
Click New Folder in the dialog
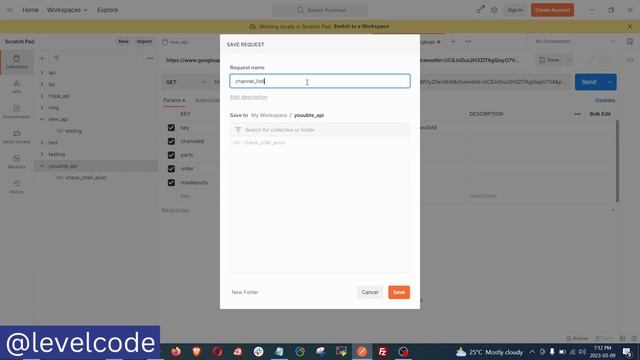point(245,292)
